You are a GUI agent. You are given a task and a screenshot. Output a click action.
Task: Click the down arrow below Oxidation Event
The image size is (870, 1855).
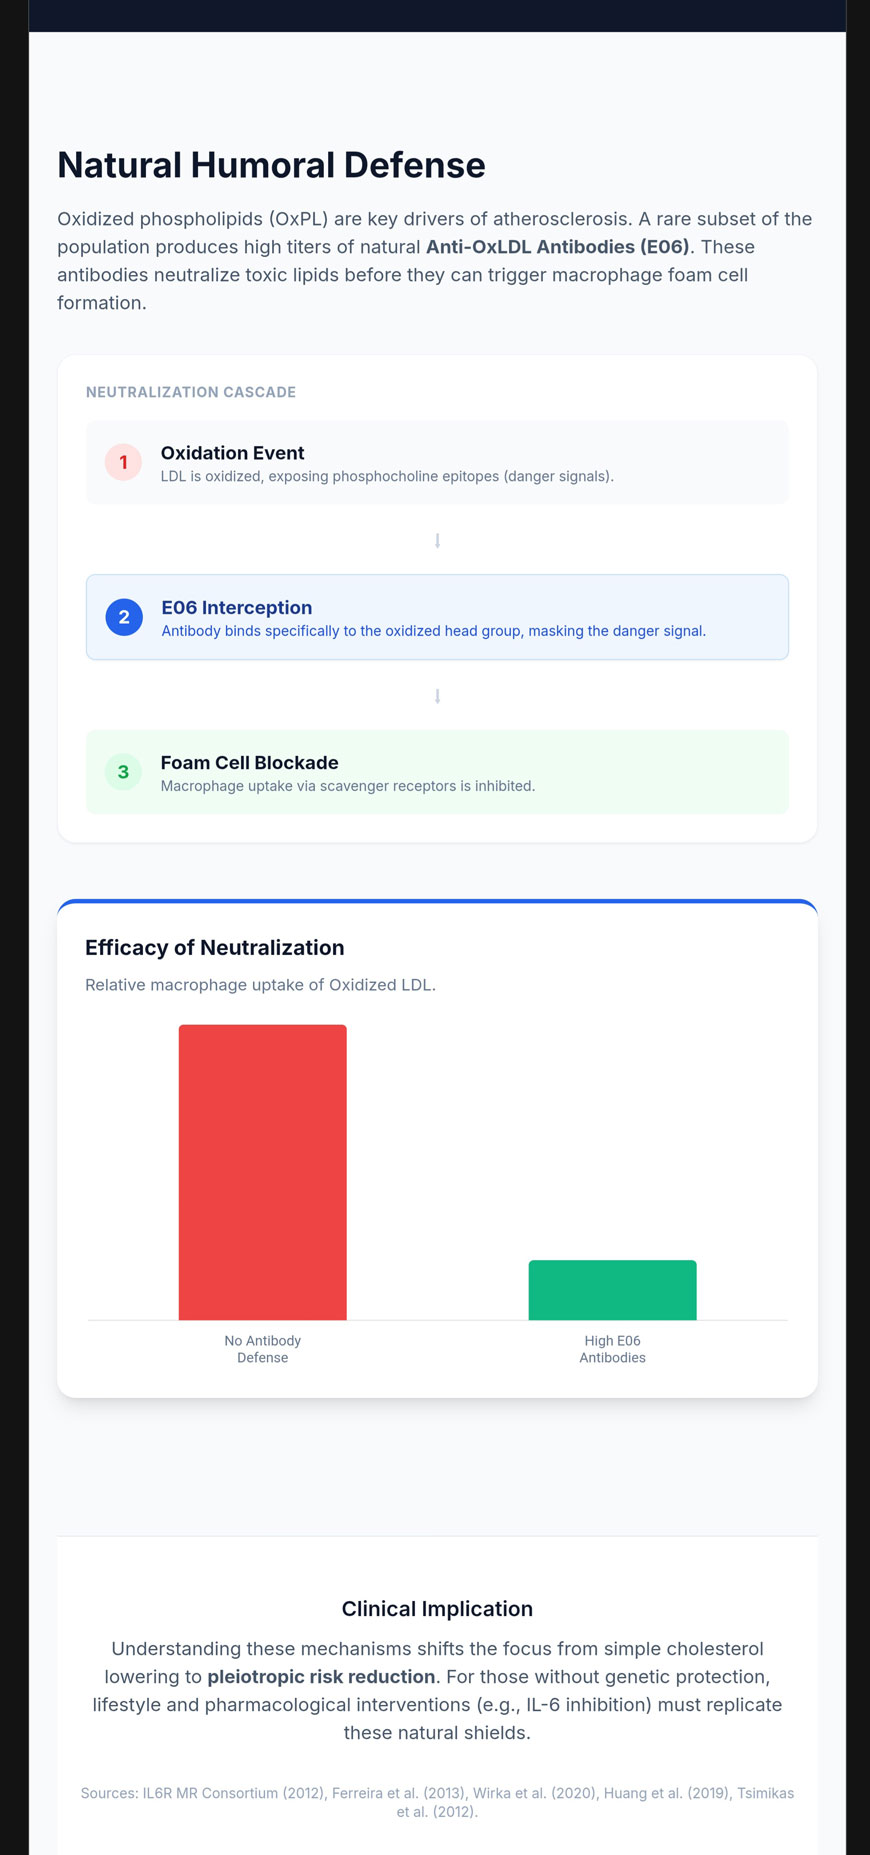(437, 541)
